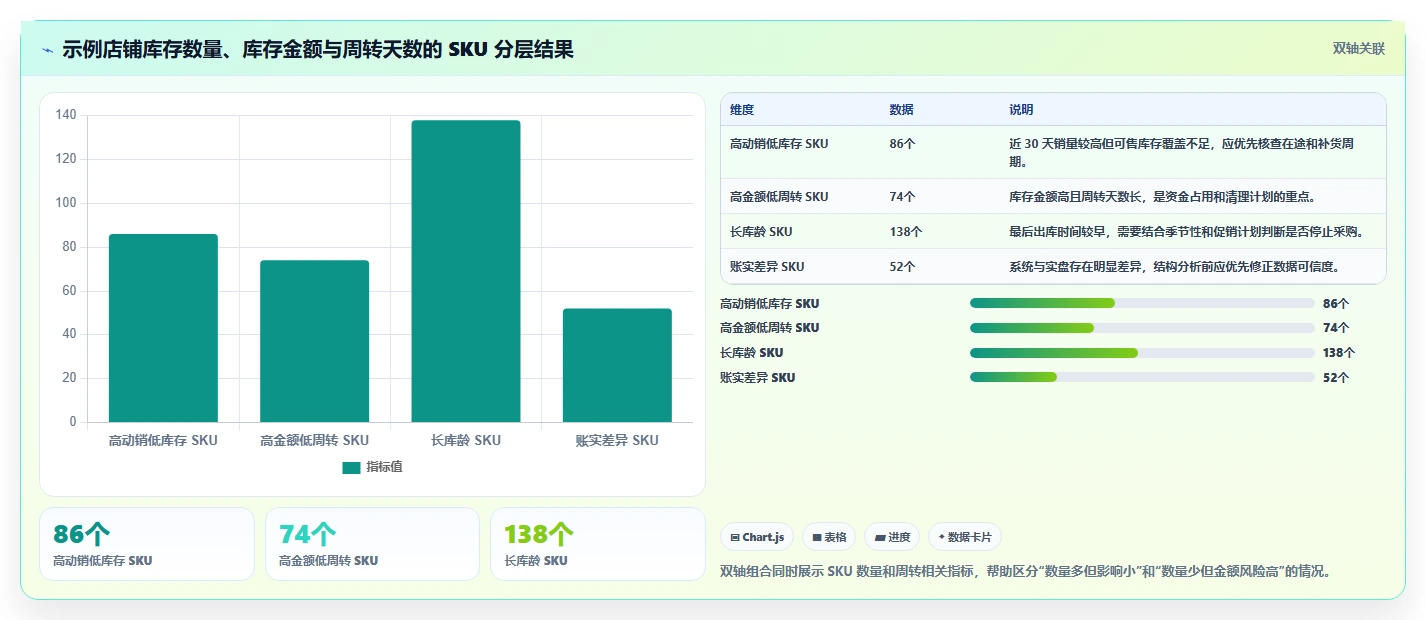Viewport: 1426px width, 620px height.
Task: Click the lightning icon beside the dashboard title
Action: point(48,50)
